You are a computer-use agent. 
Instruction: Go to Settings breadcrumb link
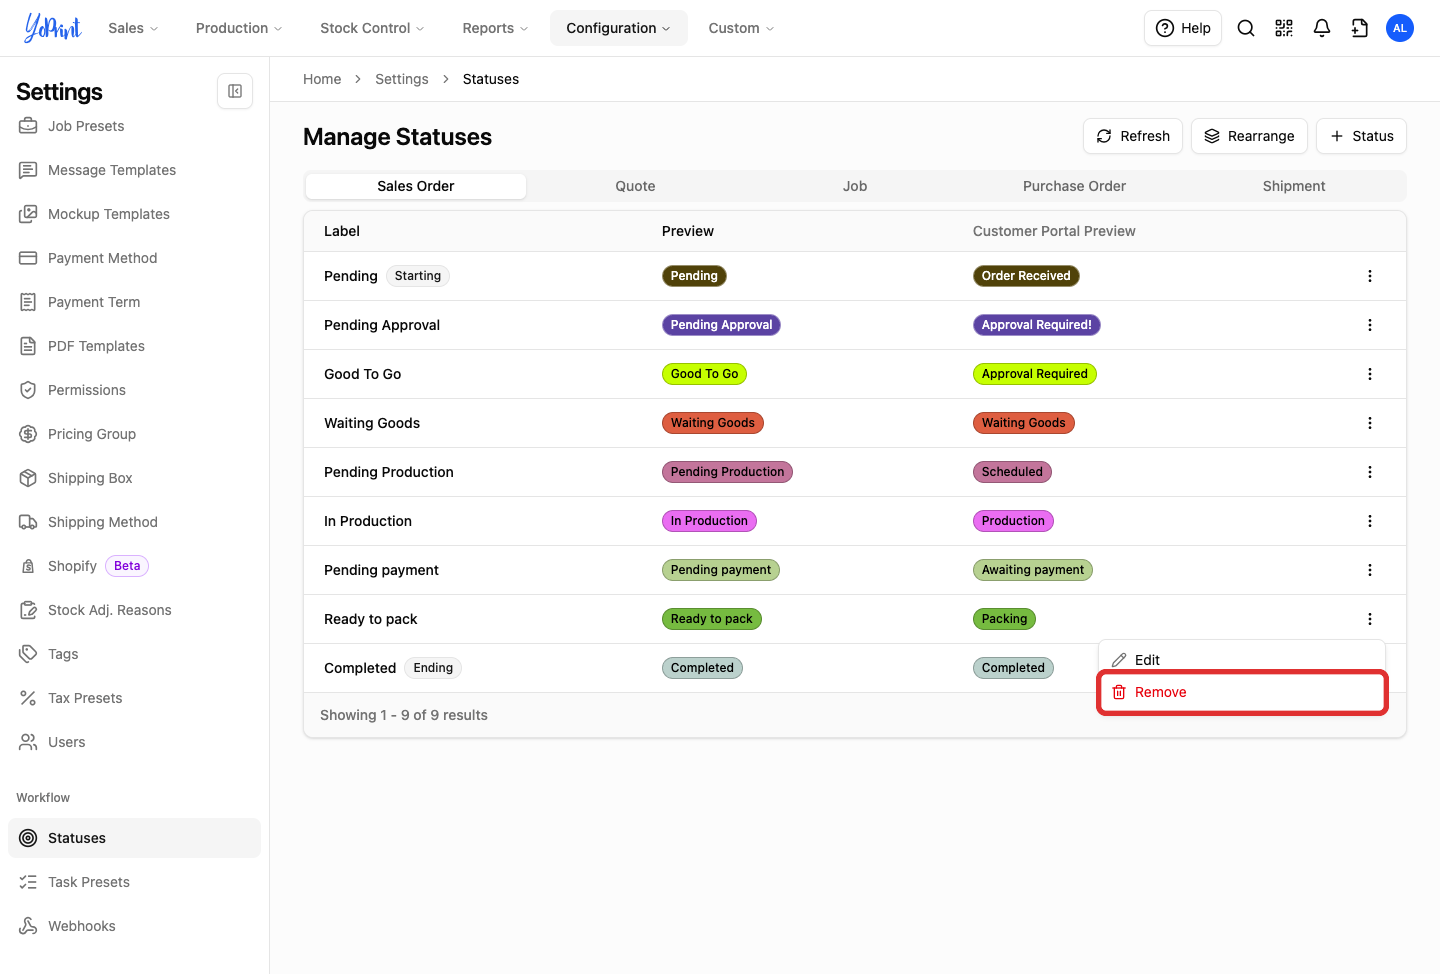[402, 79]
